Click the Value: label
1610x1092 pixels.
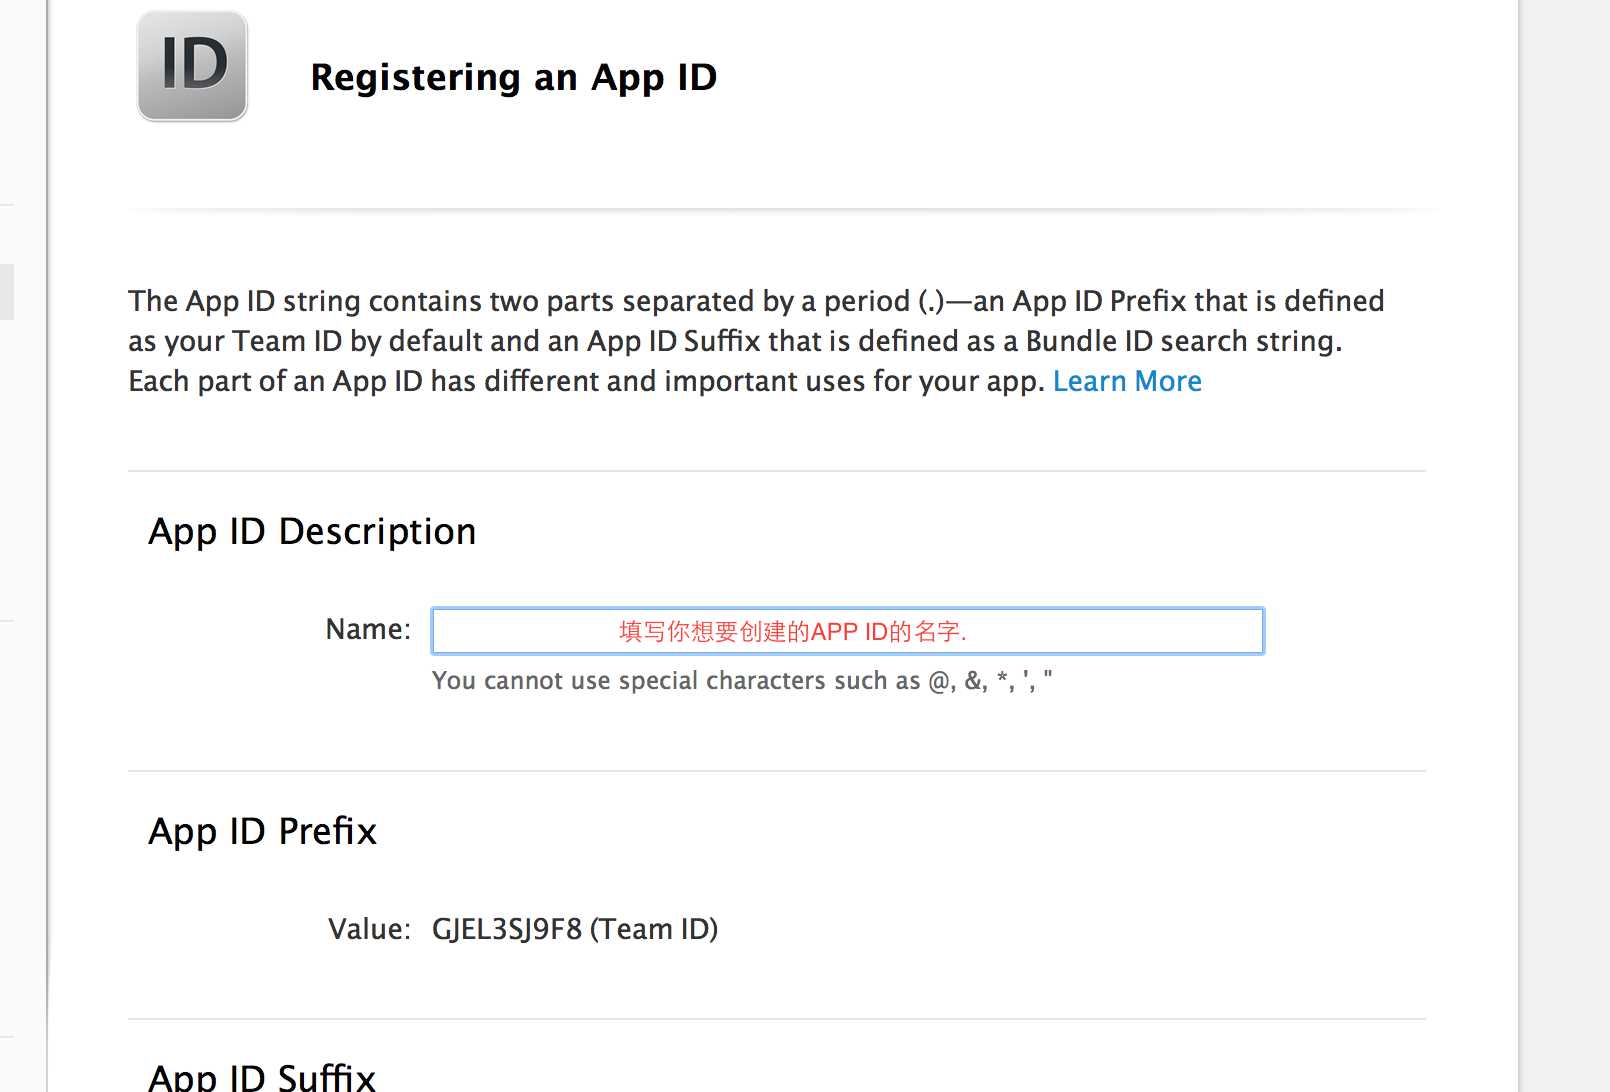click(369, 929)
